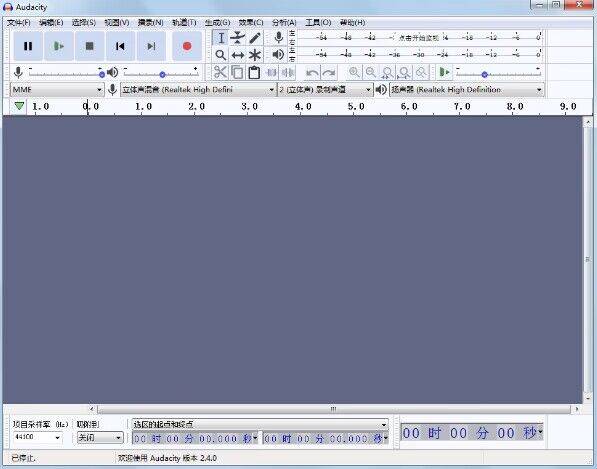Click the Stop button
Screen dimensions: 597x469
point(89,46)
